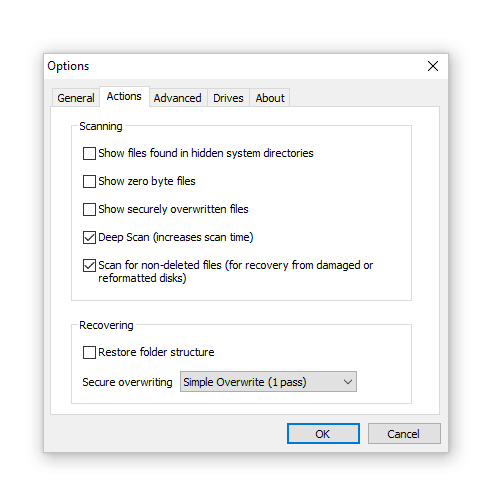
Task: Confirm settings with the OK button
Action: (323, 434)
